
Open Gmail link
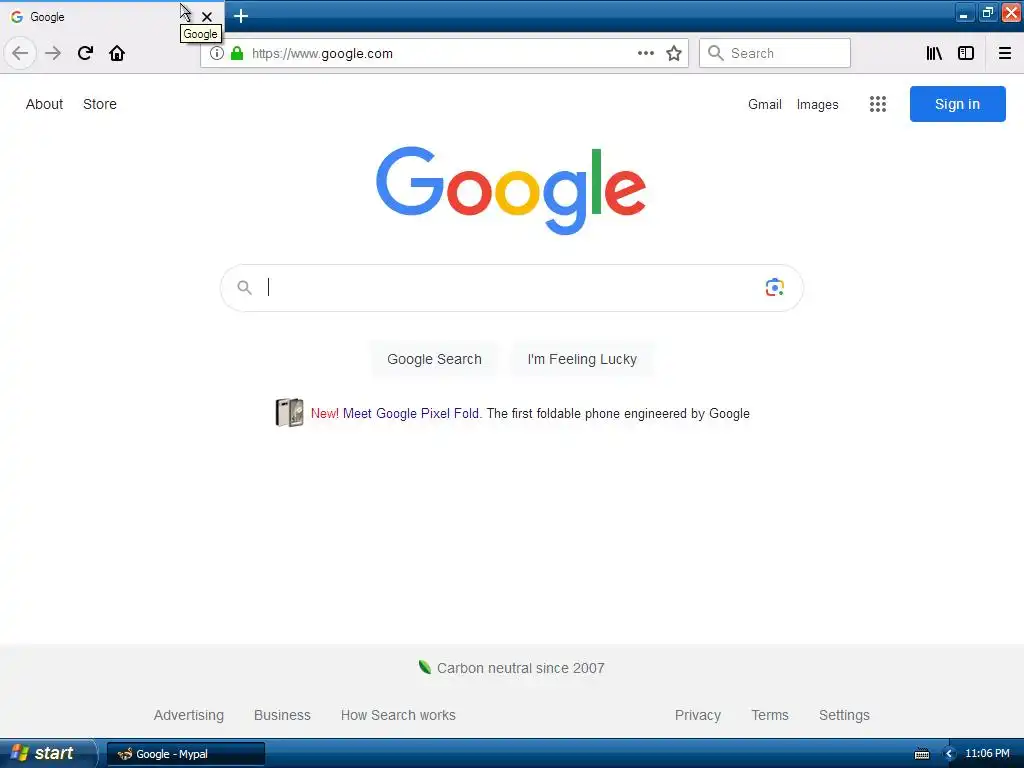tap(765, 104)
